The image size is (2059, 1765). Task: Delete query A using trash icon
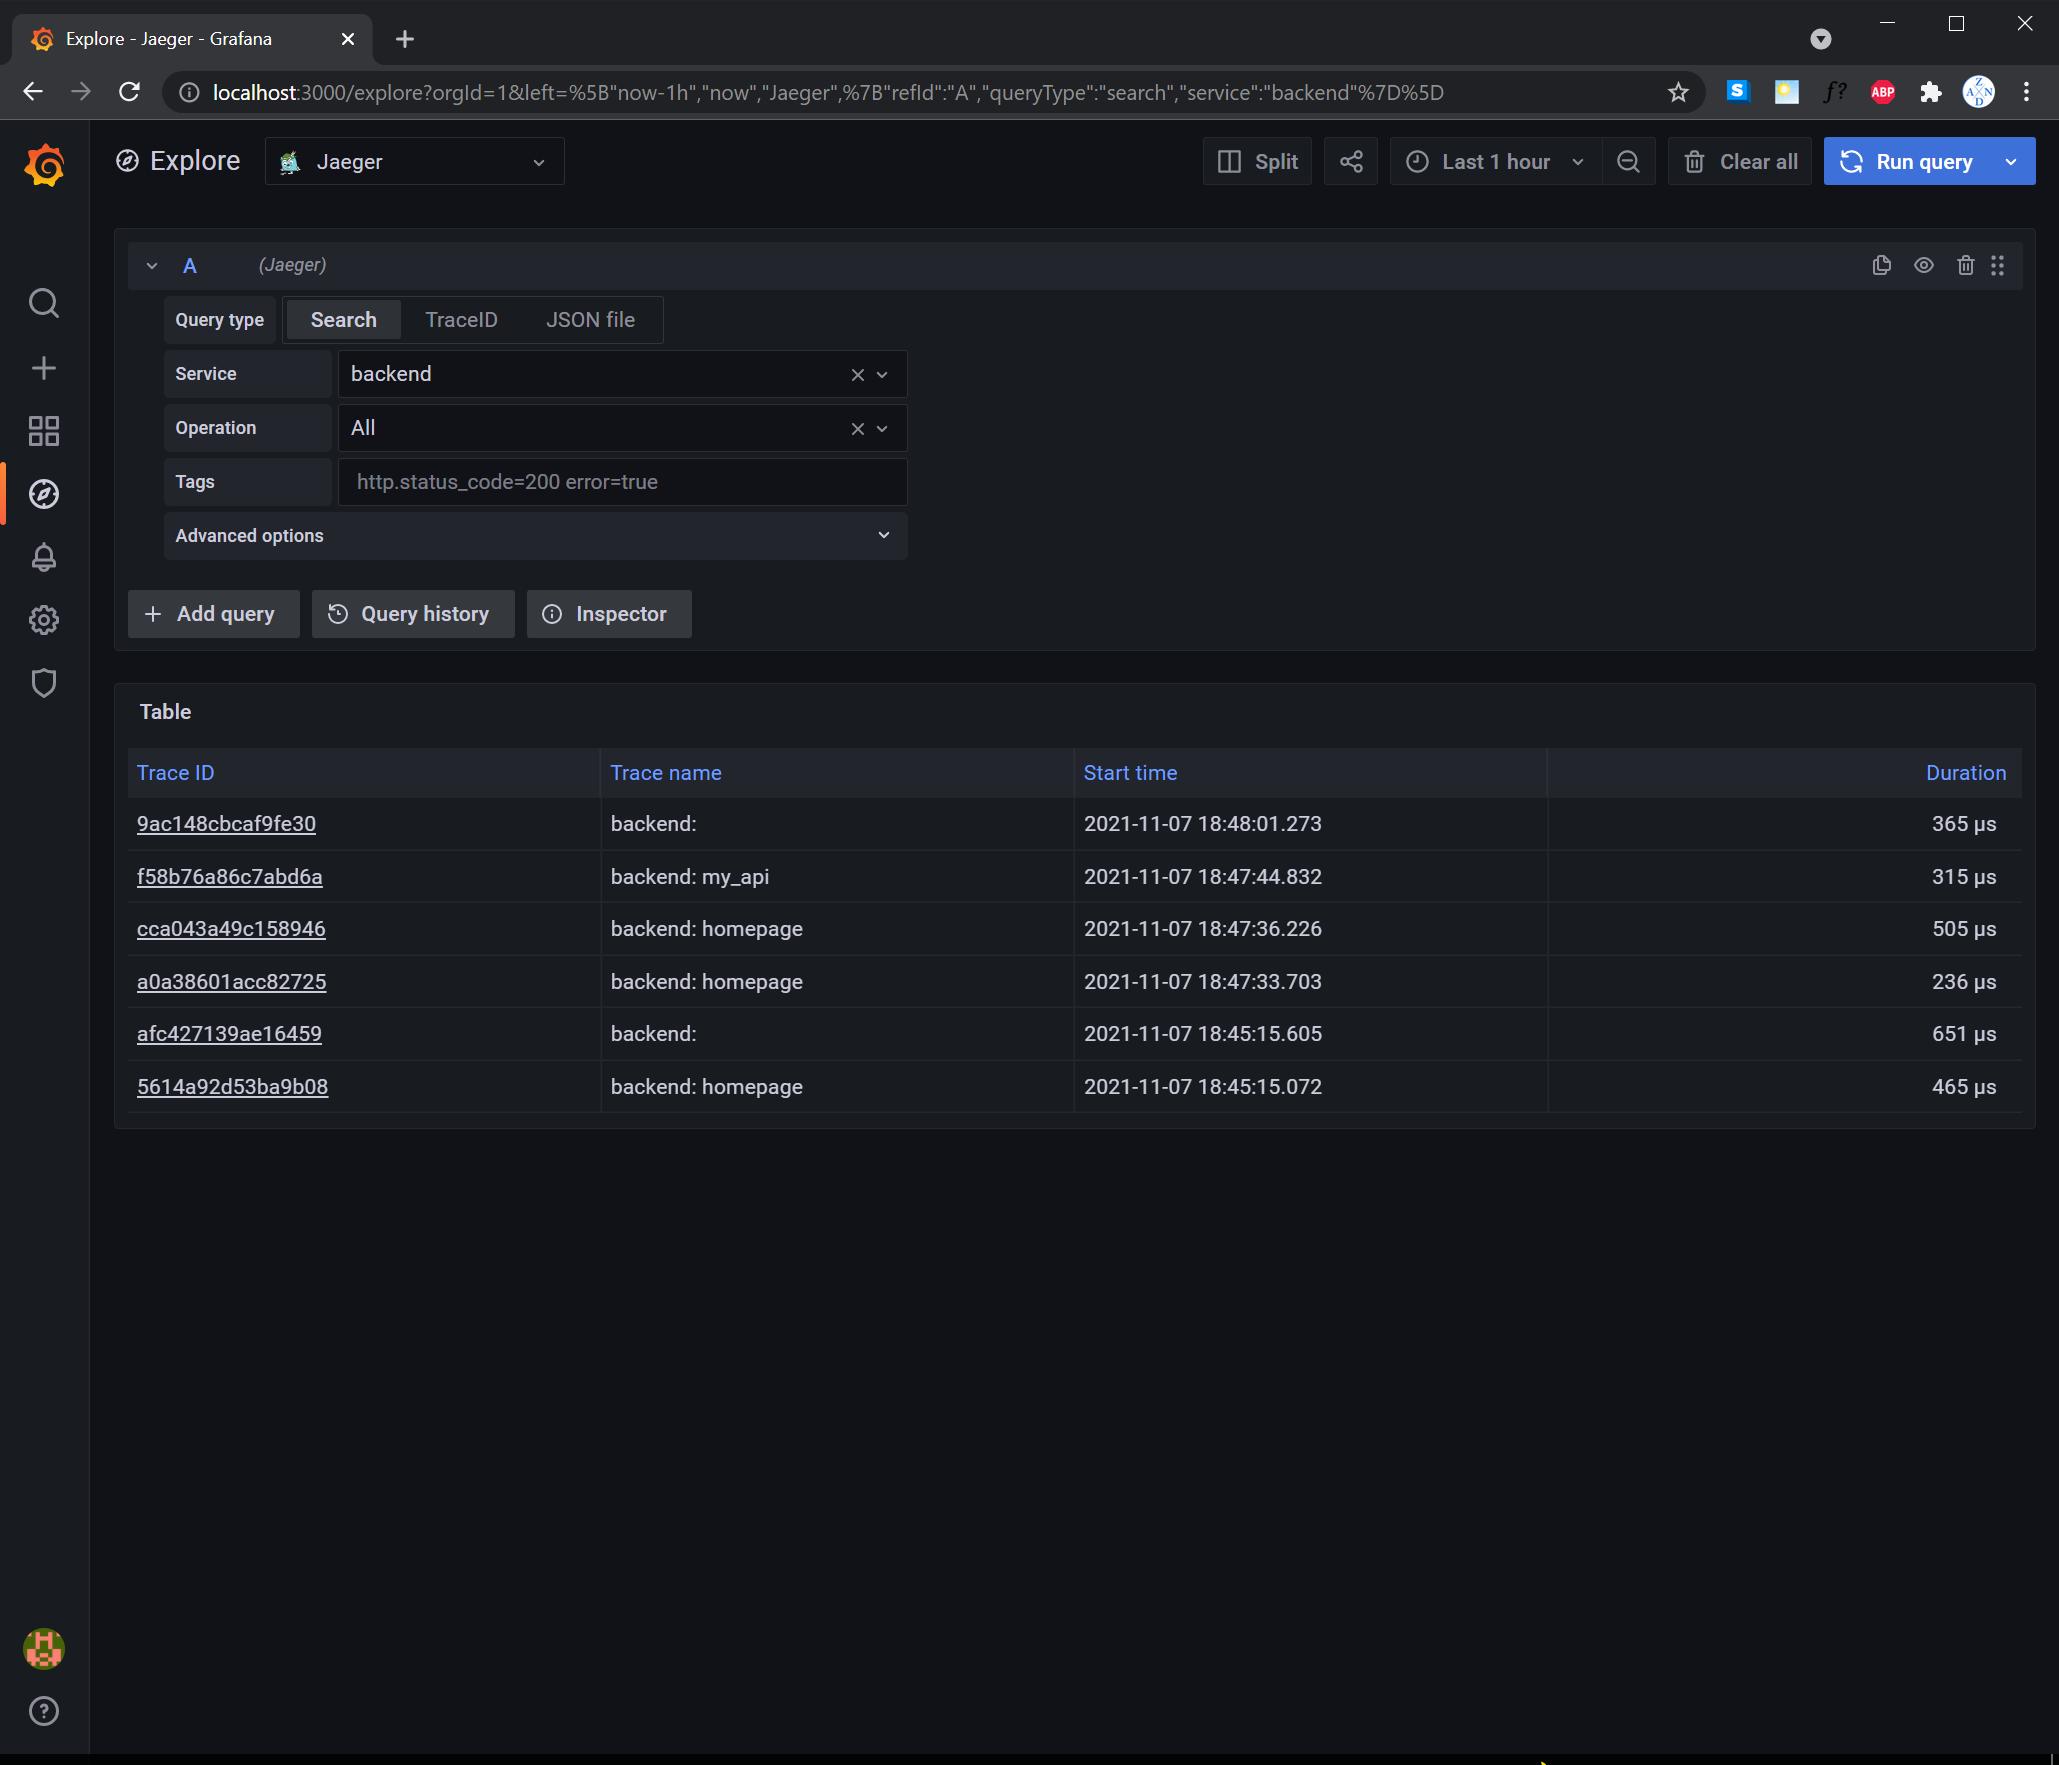click(1965, 265)
